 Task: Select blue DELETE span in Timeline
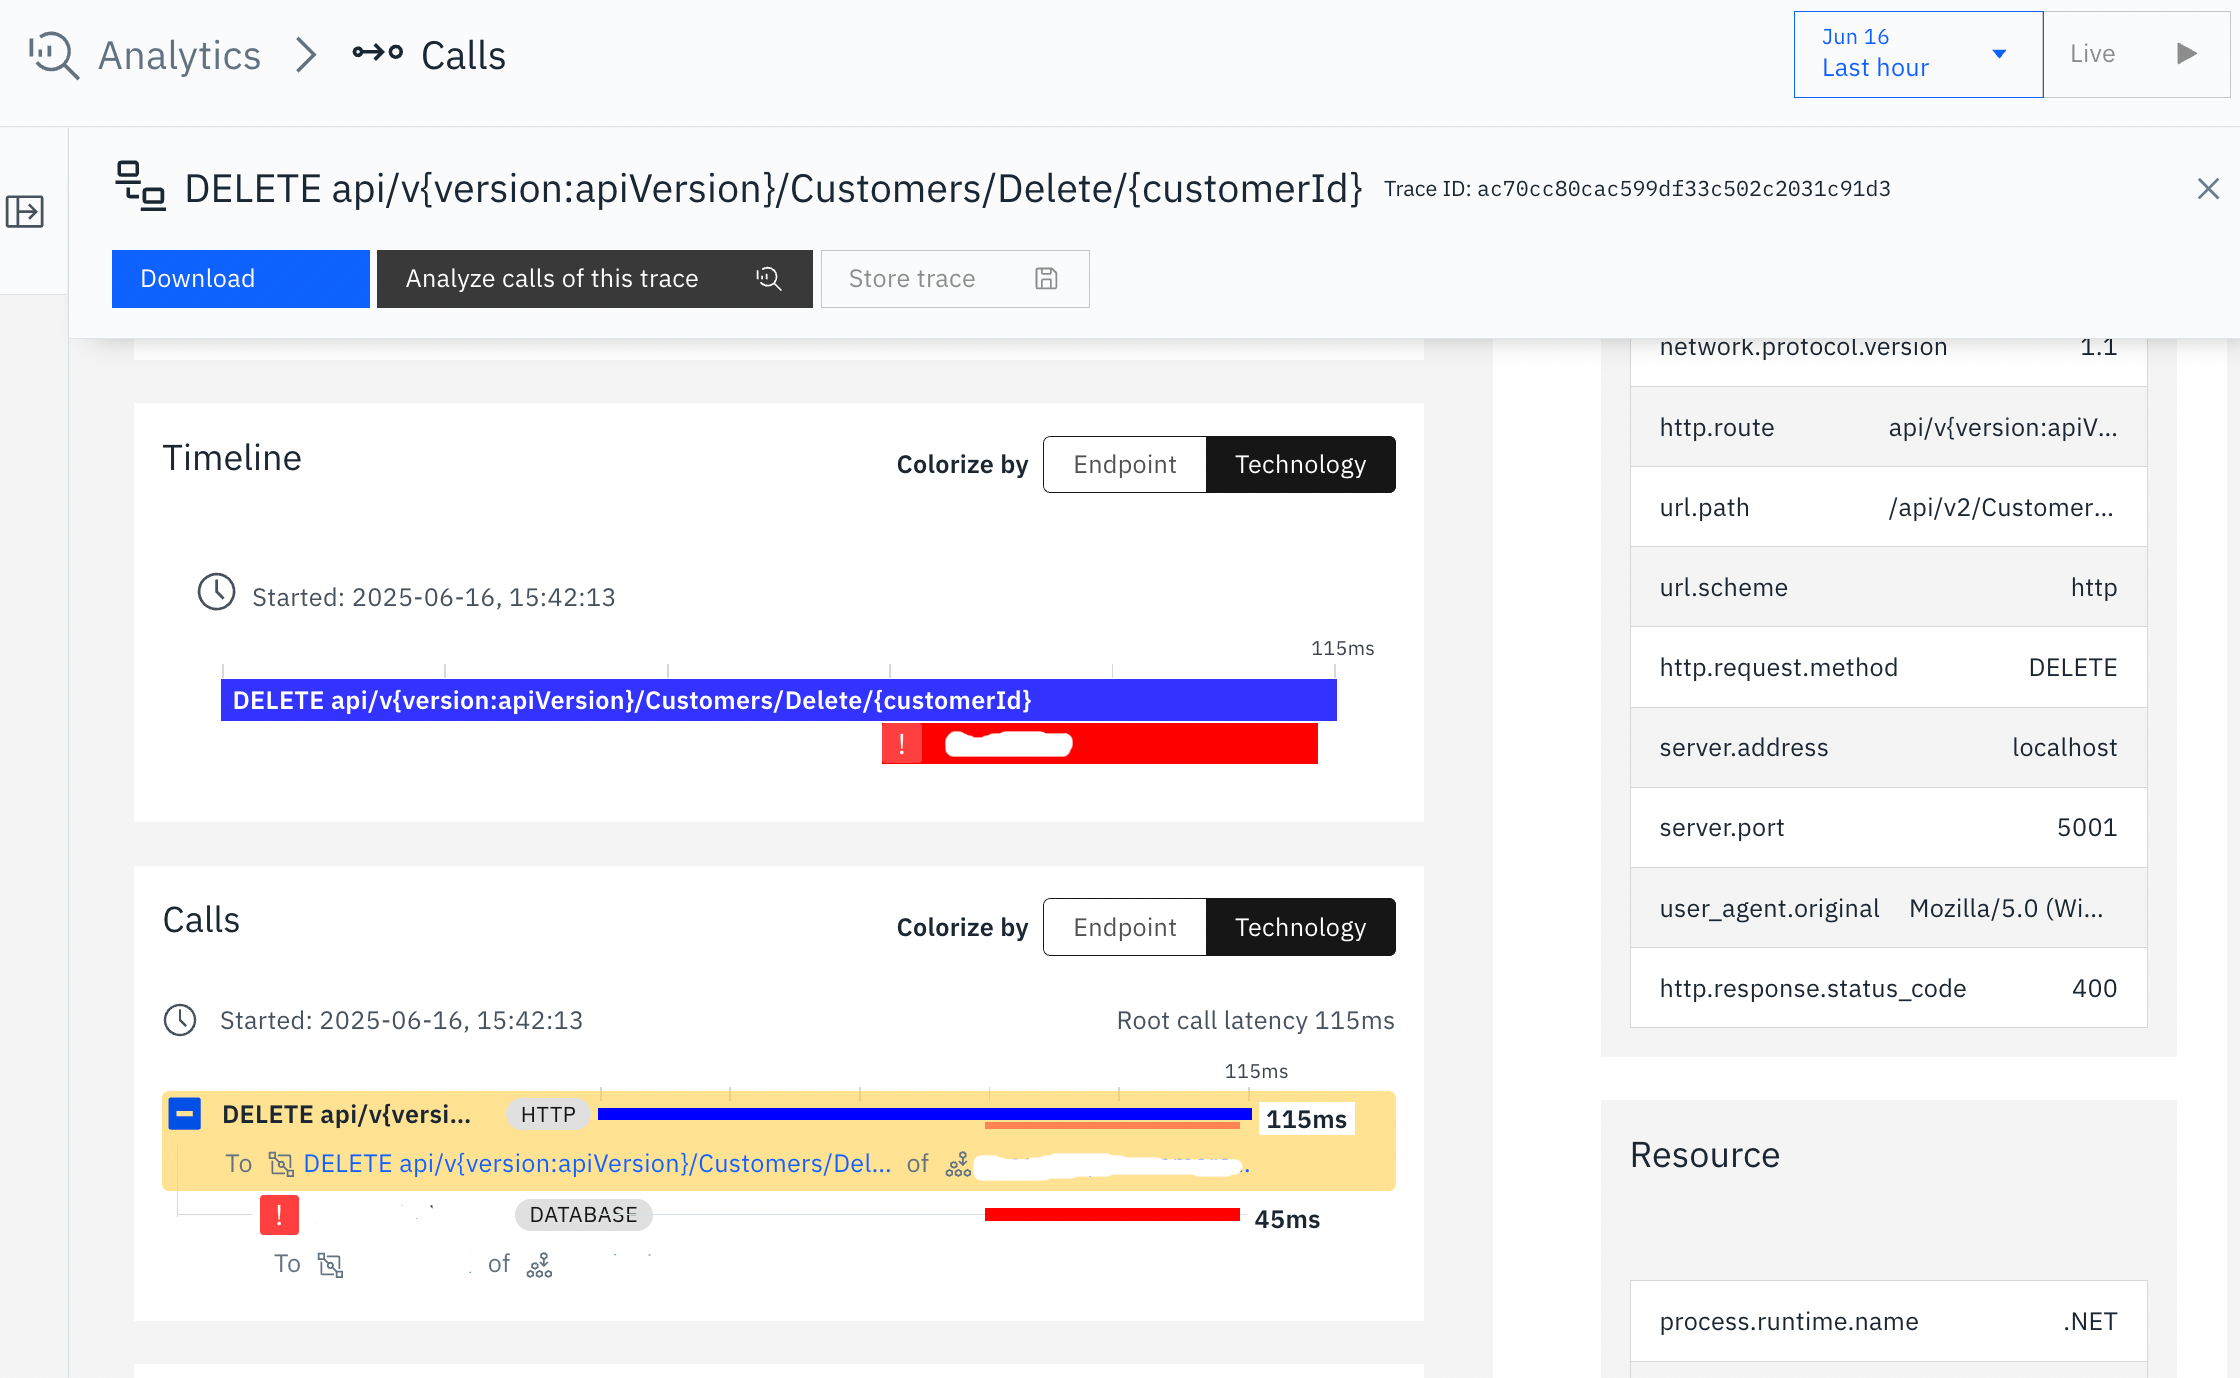click(x=779, y=700)
